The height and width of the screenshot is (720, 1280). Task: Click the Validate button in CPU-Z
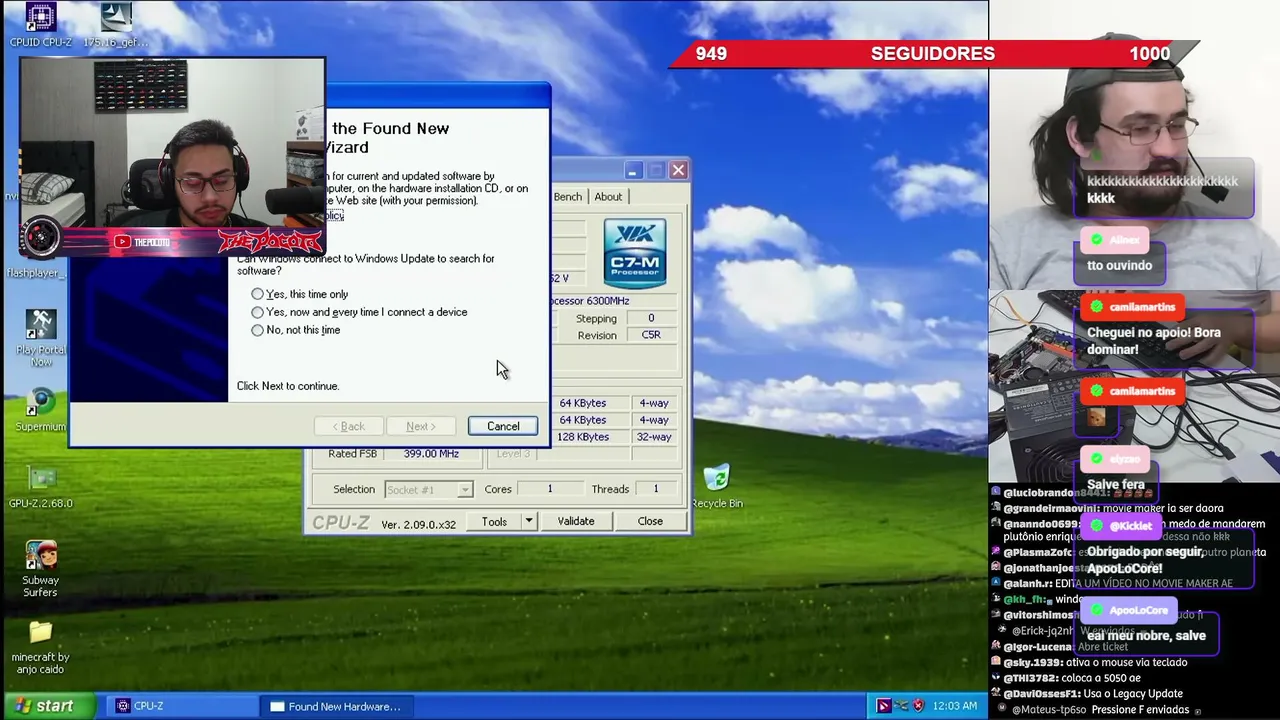576,521
